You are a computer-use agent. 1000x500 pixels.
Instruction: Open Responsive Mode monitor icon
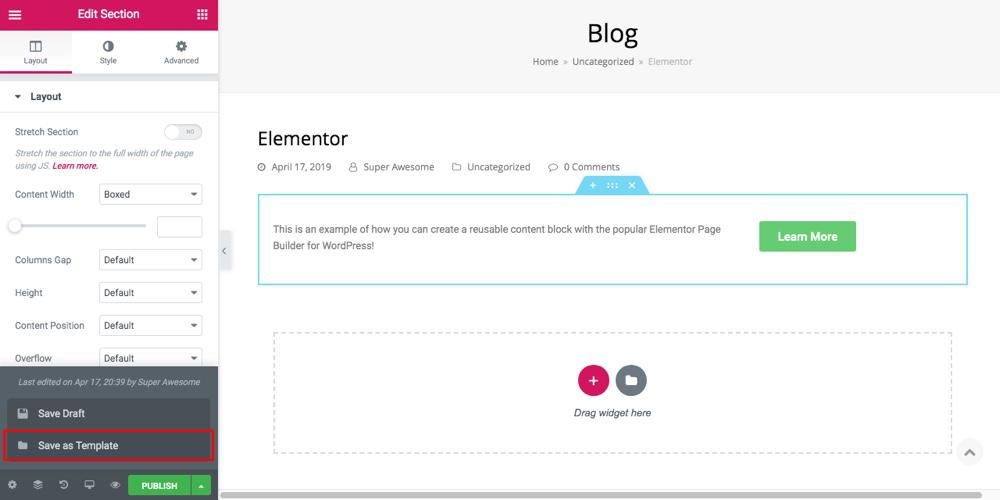pos(89,485)
